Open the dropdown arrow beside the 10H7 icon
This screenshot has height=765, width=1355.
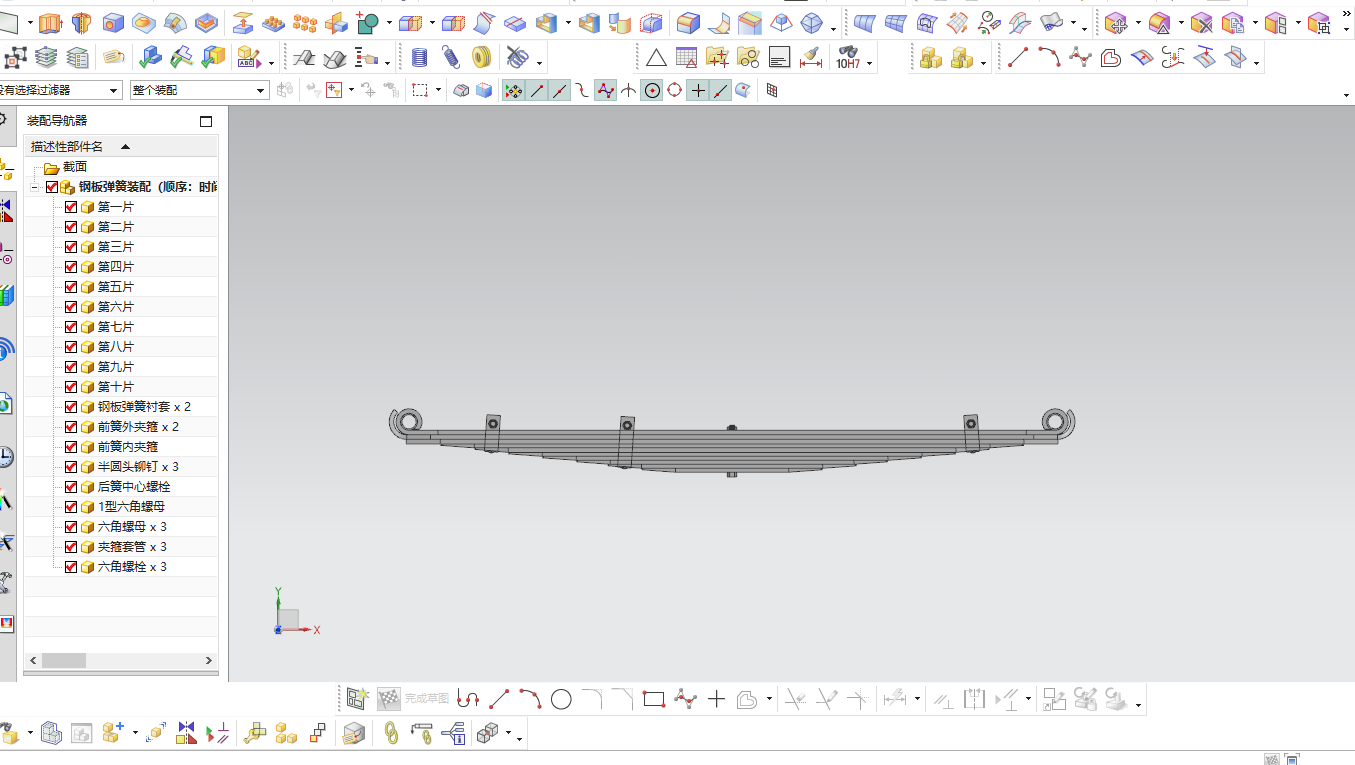click(870, 63)
